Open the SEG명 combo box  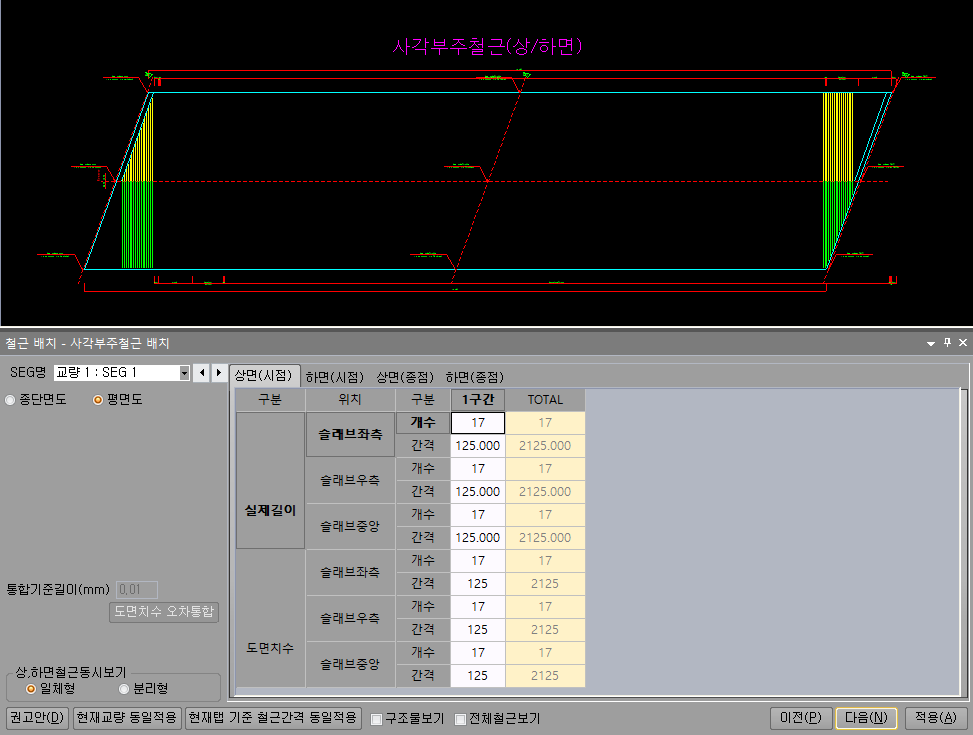(122, 372)
